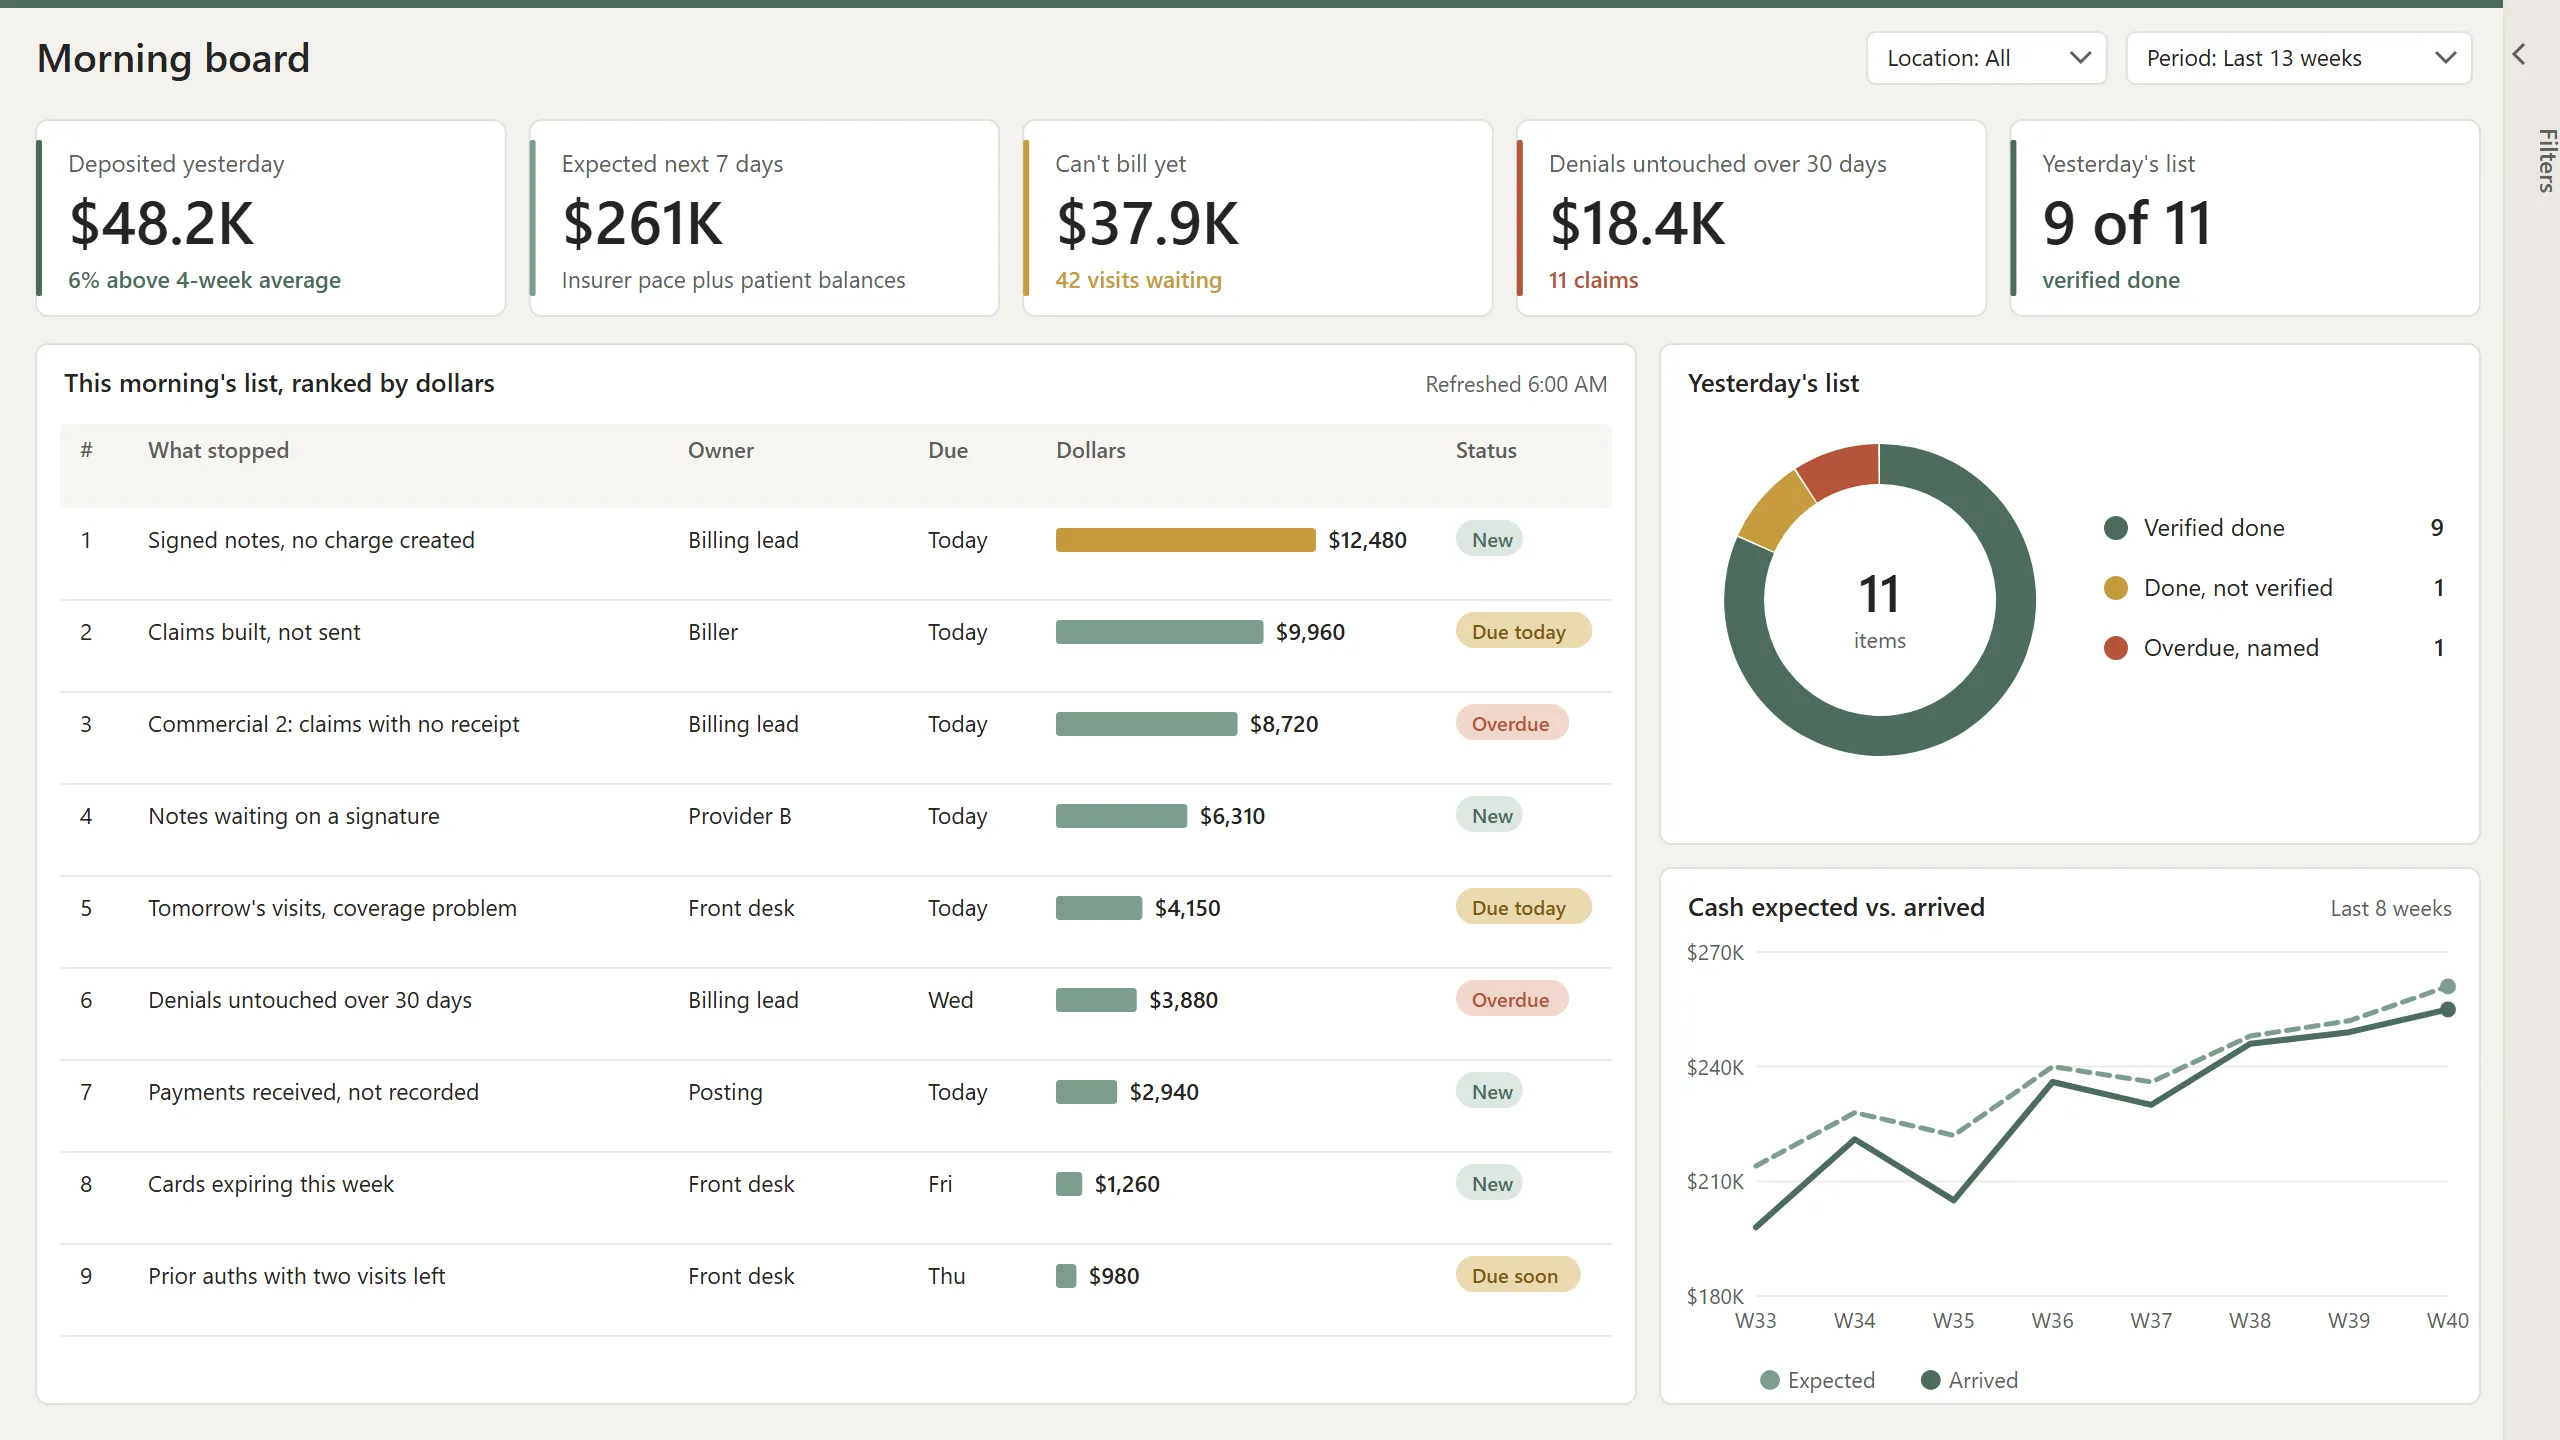The image size is (2560, 1440).
Task: Sort by the Due column header
Action: [x=947, y=450]
